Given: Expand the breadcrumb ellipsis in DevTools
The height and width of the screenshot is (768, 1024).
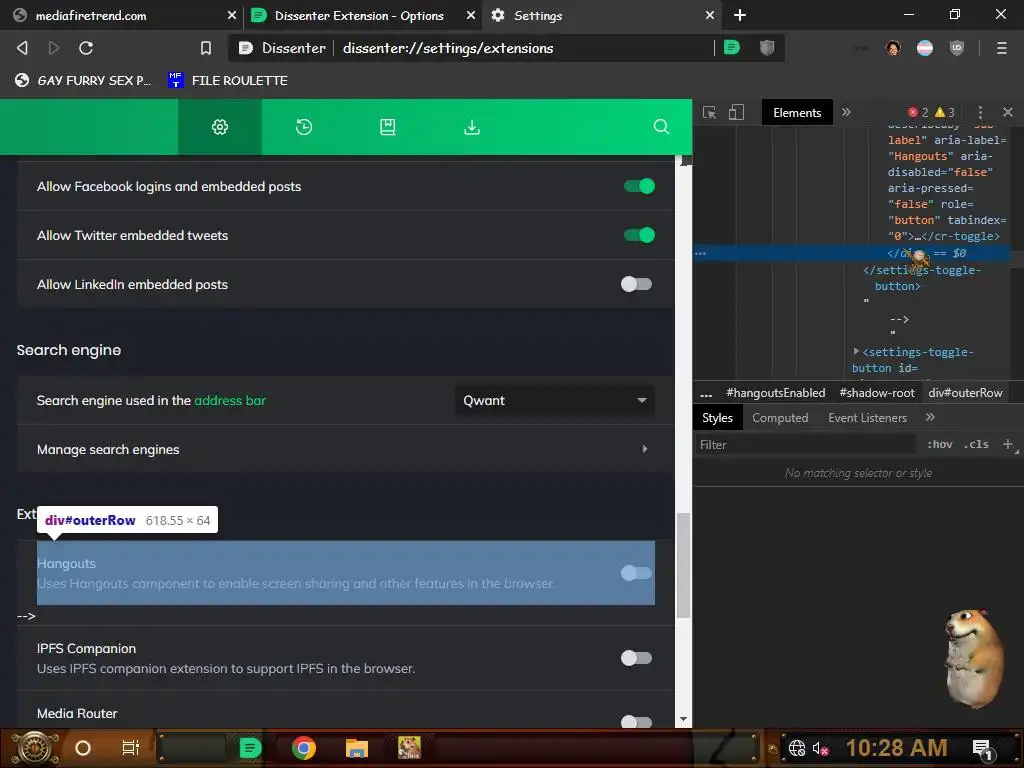Looking at the screenshot, I should coord(706,393).
